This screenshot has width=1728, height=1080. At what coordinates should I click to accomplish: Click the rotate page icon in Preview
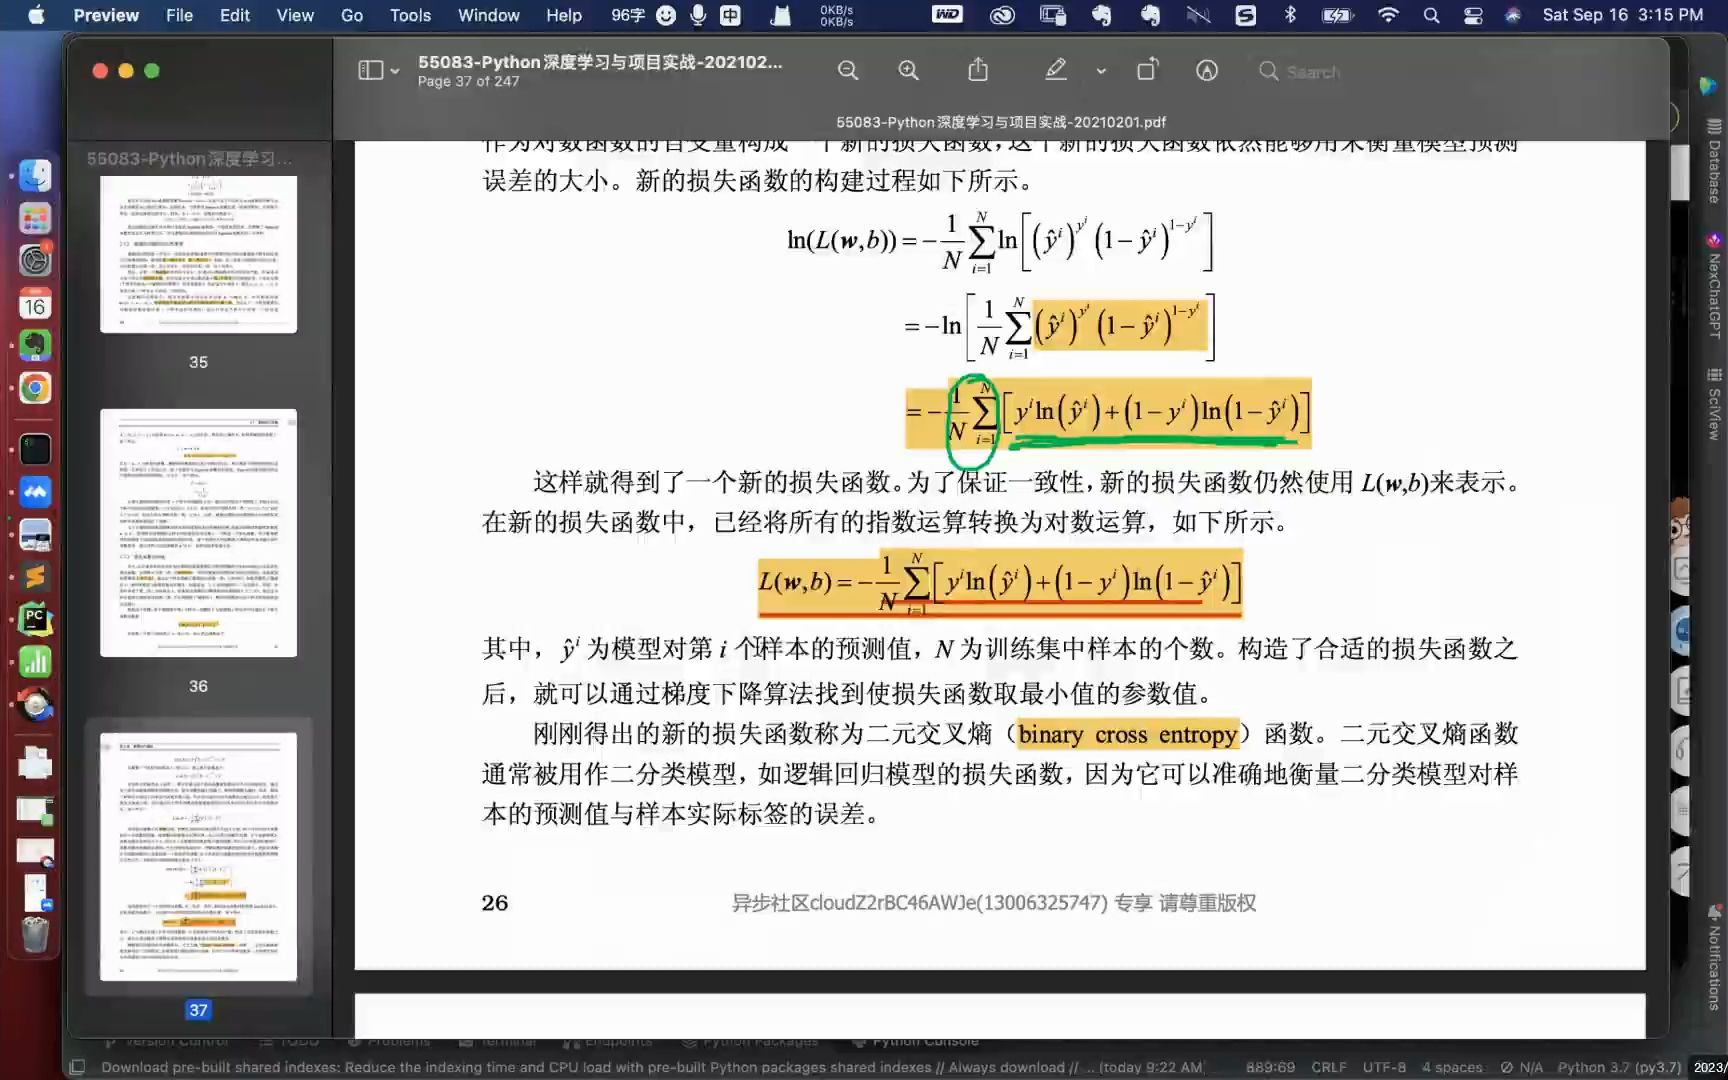pyautogui.click(x=1147, y=70)
